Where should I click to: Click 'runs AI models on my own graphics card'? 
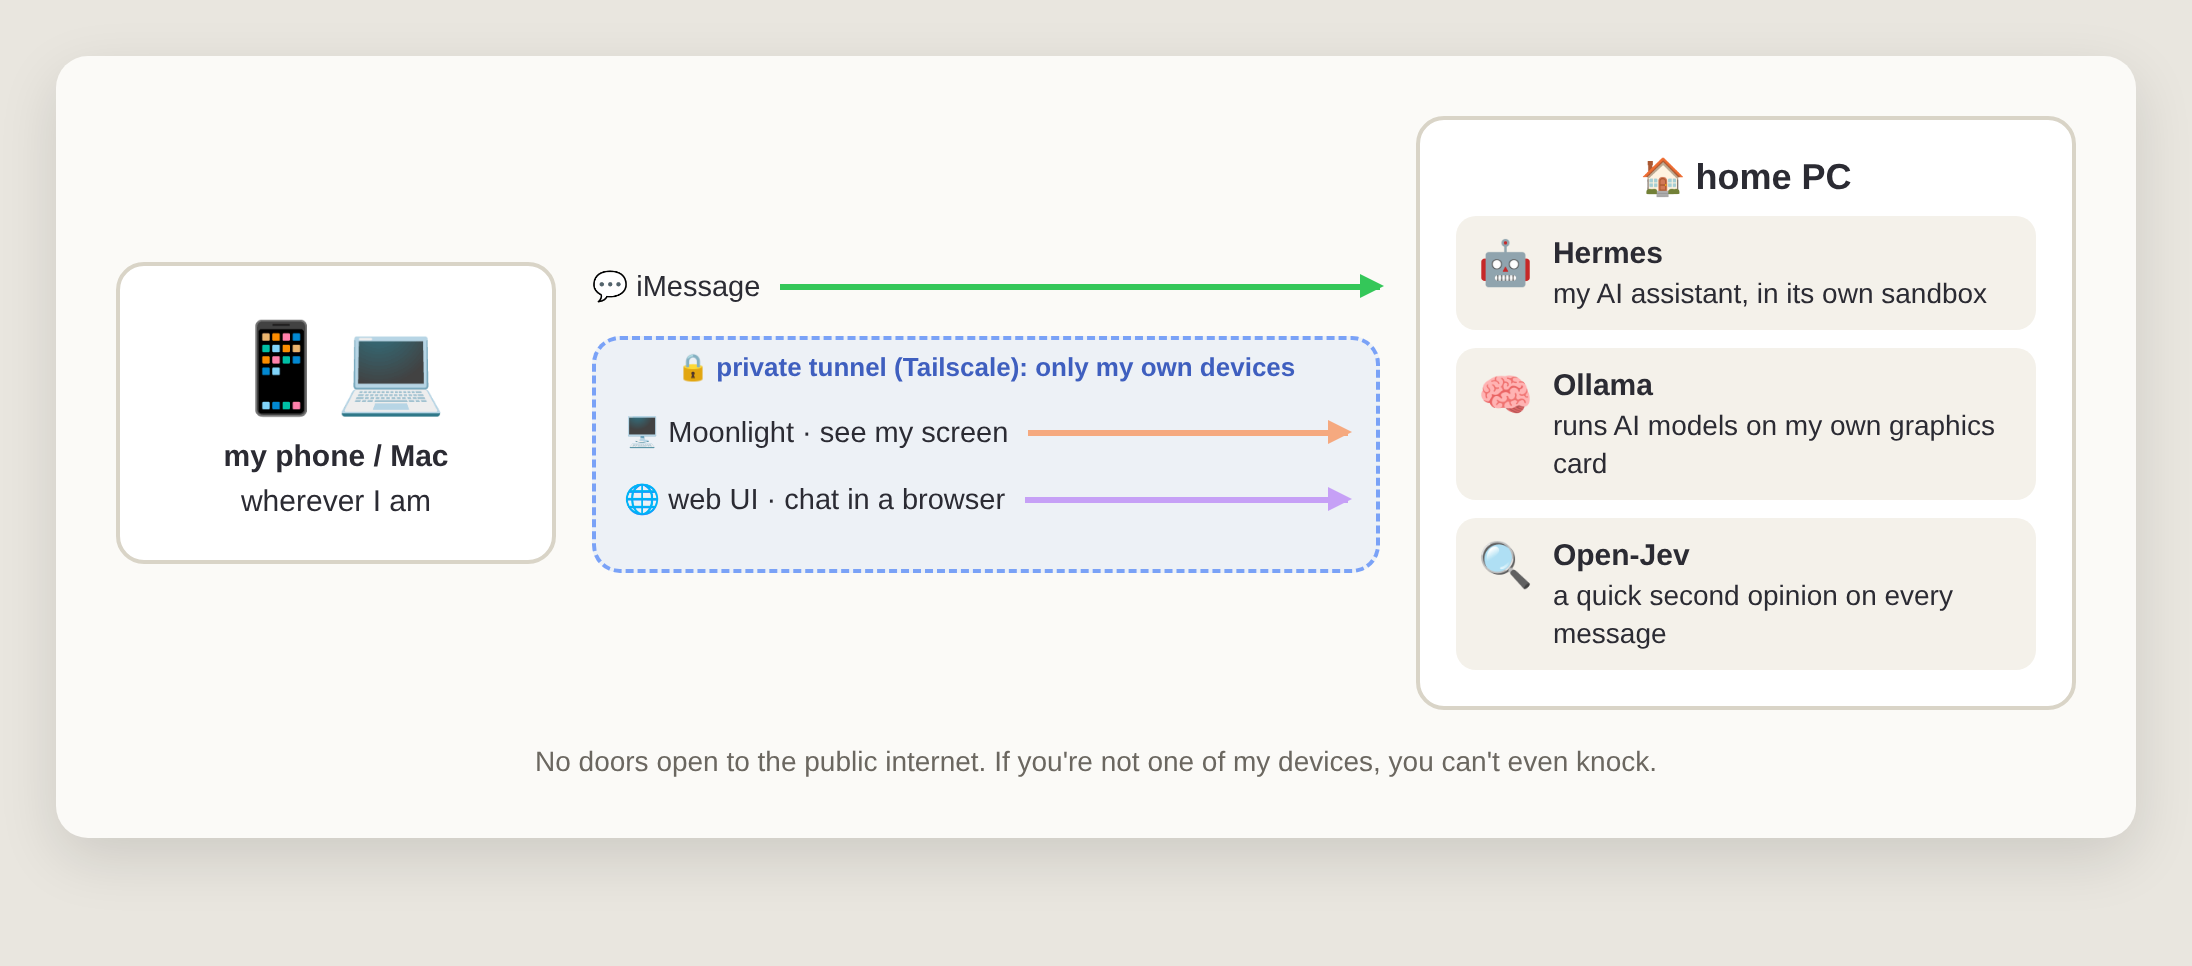(1773, 445)
